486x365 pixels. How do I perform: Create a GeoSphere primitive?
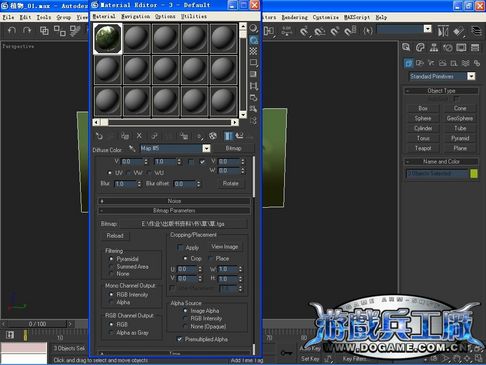pyautogui.click(x=460, y=118)
